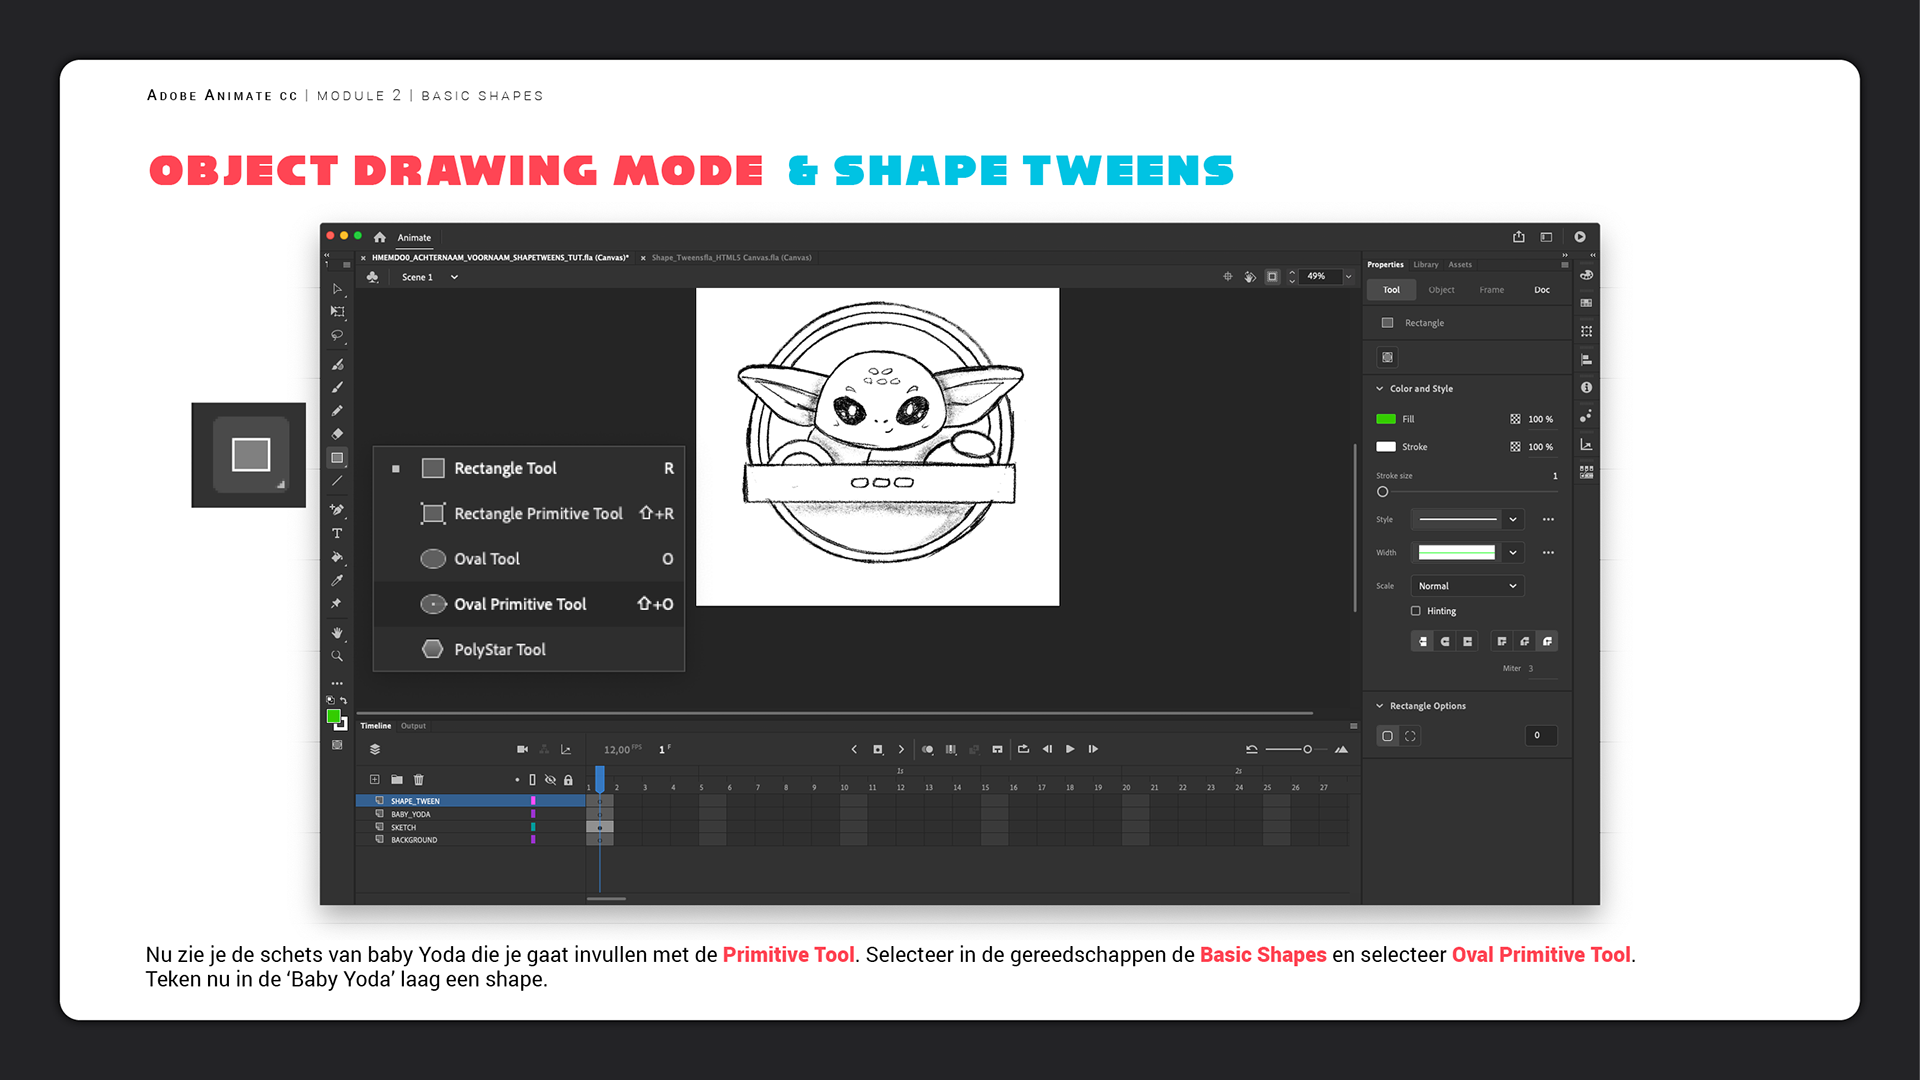Enable the Hinting checkbox
This screenshot has height=1080, width=1920.
pos(1415,610)
